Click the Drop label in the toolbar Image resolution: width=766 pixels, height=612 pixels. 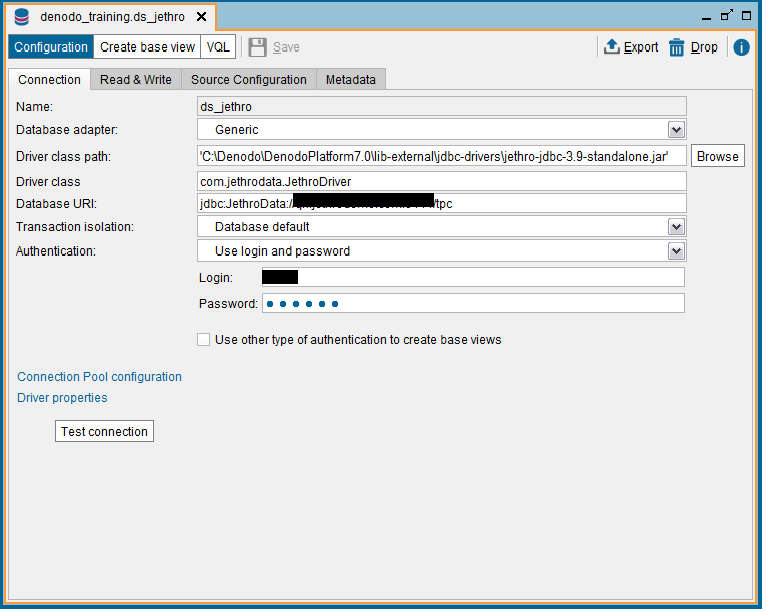click(x=704, y=47)
